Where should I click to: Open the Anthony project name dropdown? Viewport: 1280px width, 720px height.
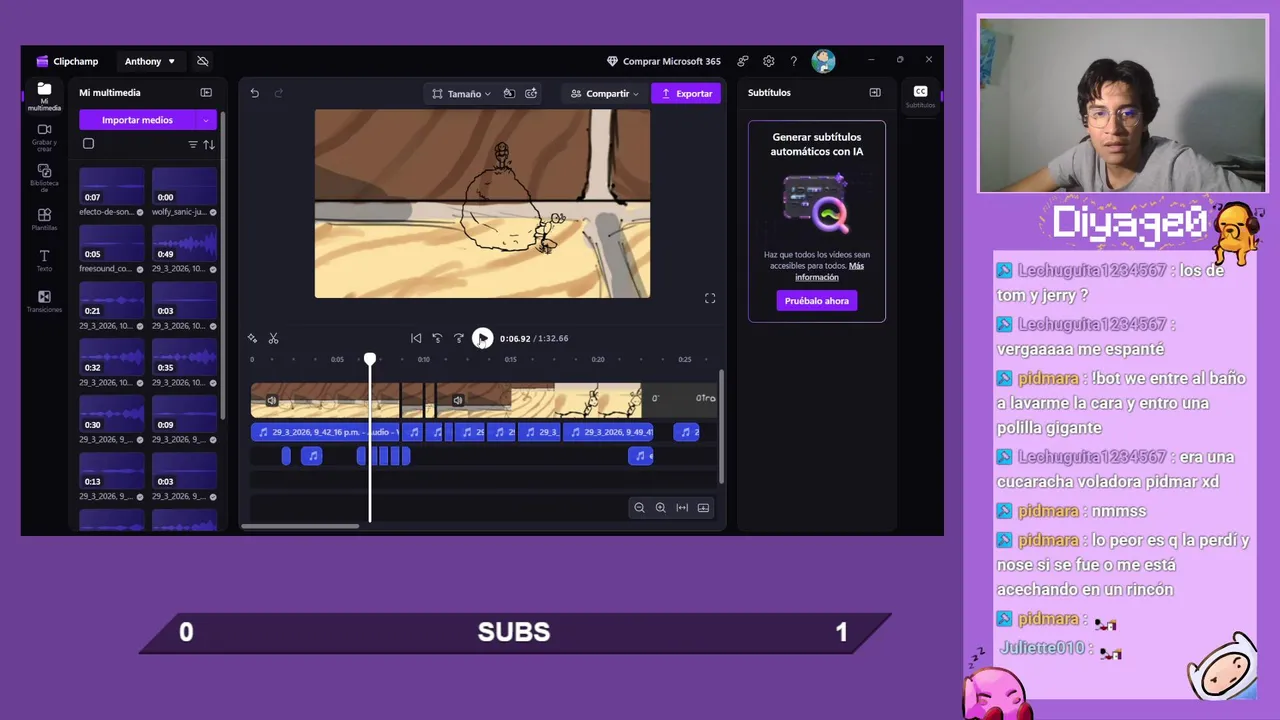tap(150, 61)
